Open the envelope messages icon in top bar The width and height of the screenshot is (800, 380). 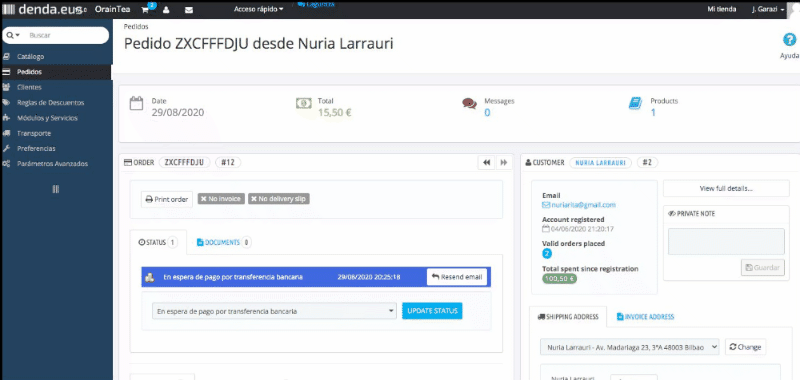point(189,10)
